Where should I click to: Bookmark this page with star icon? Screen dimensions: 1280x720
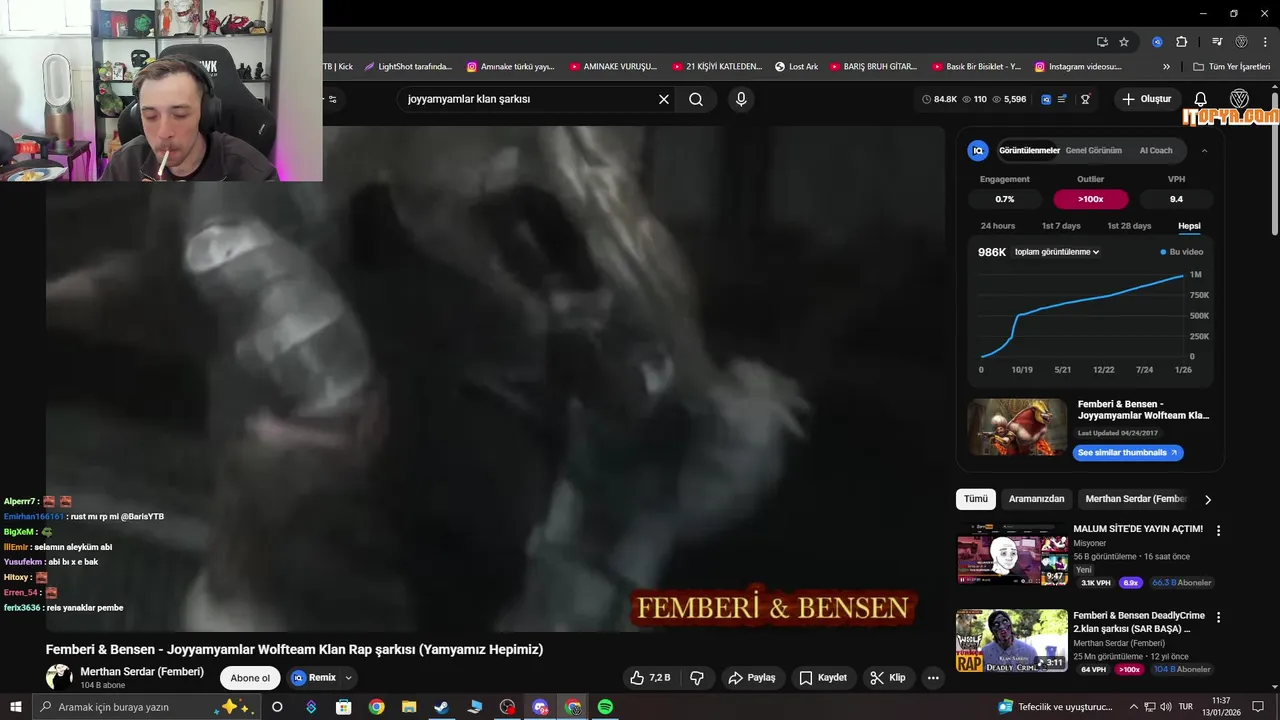coord(1124,42)
